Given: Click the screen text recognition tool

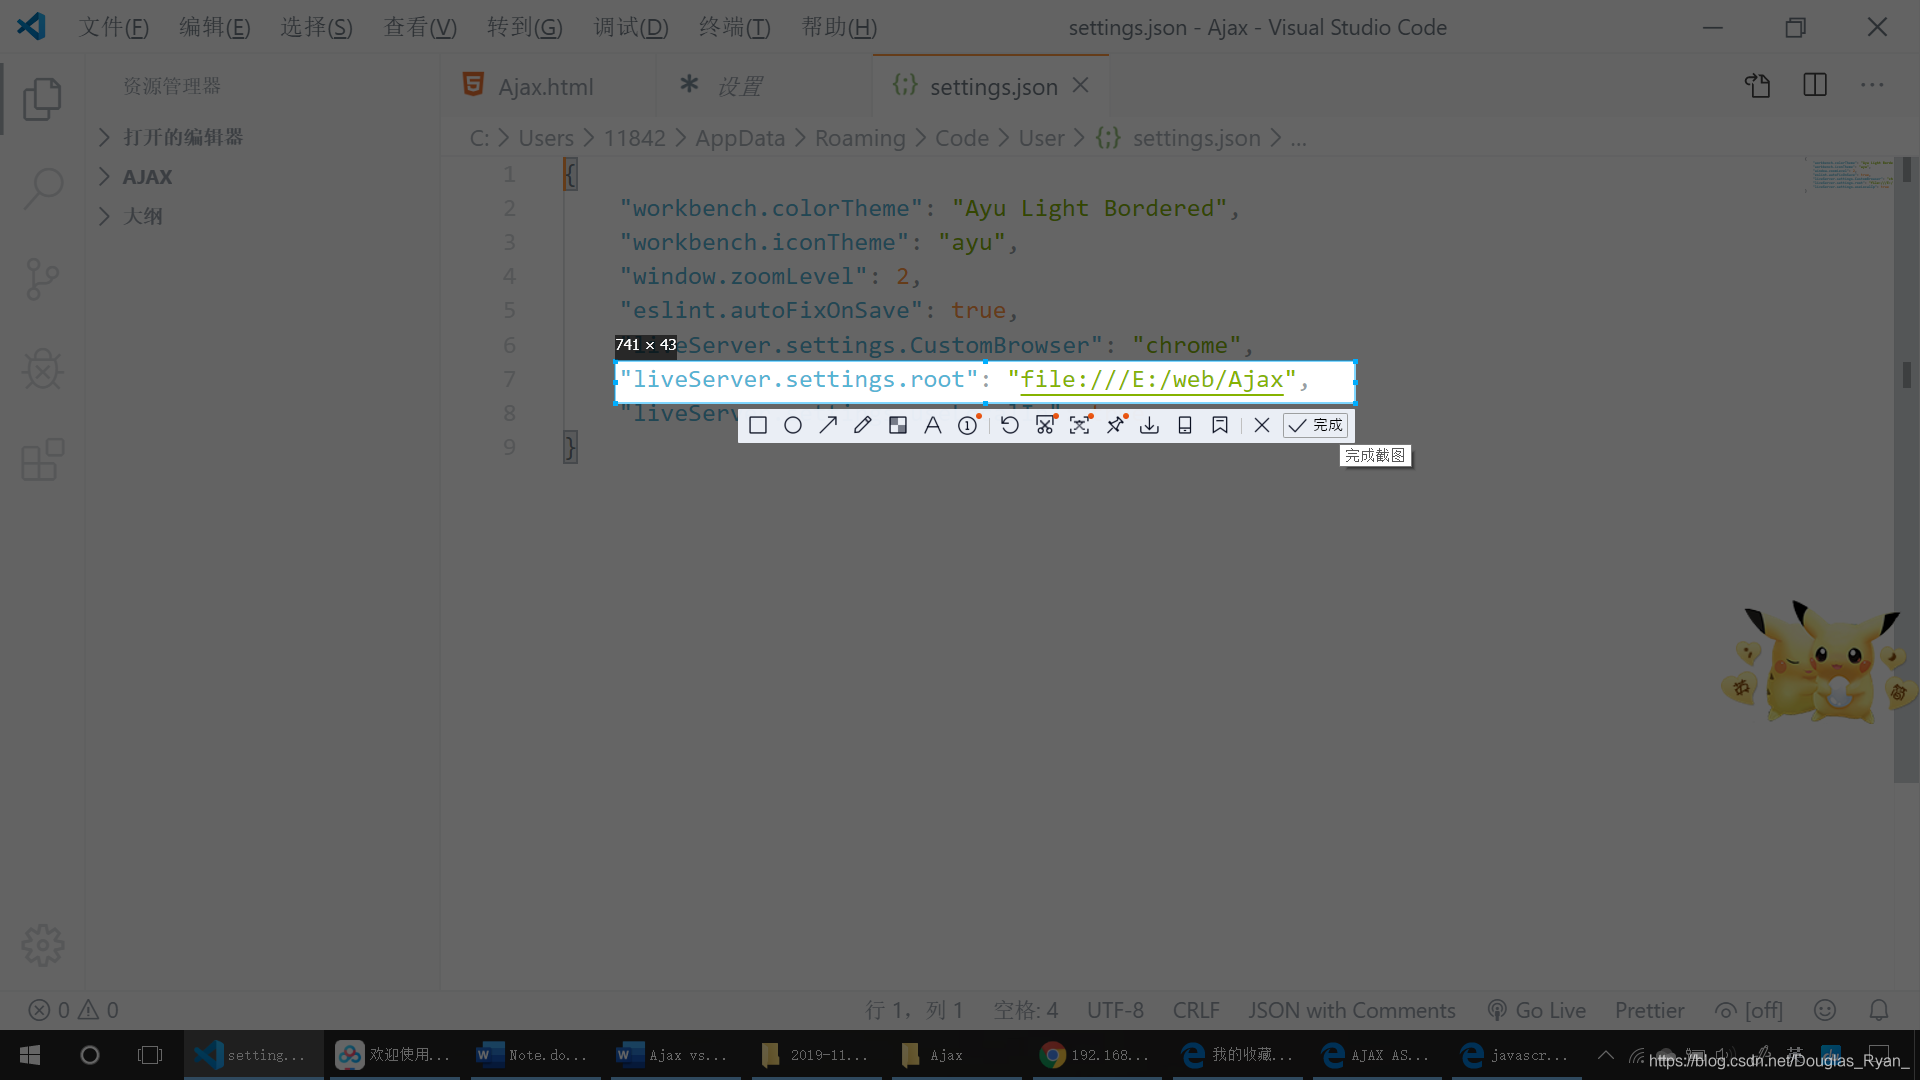Looking at the screenshot, I should click(1080, 425).
